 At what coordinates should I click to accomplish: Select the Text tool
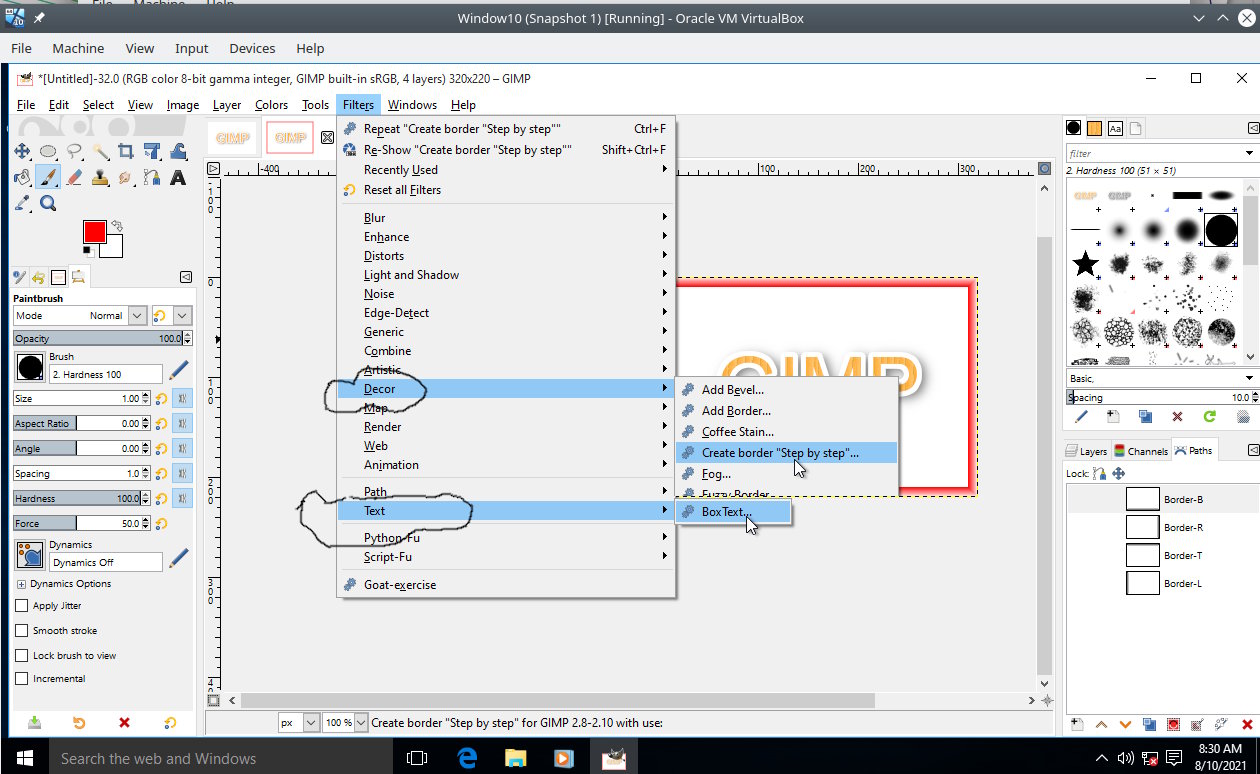pyautogui.click(x=178, y=178)
